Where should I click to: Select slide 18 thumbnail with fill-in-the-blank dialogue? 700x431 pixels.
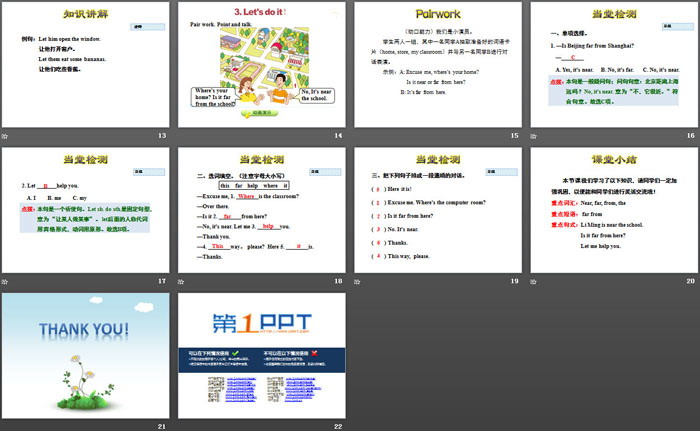point(262,210)
